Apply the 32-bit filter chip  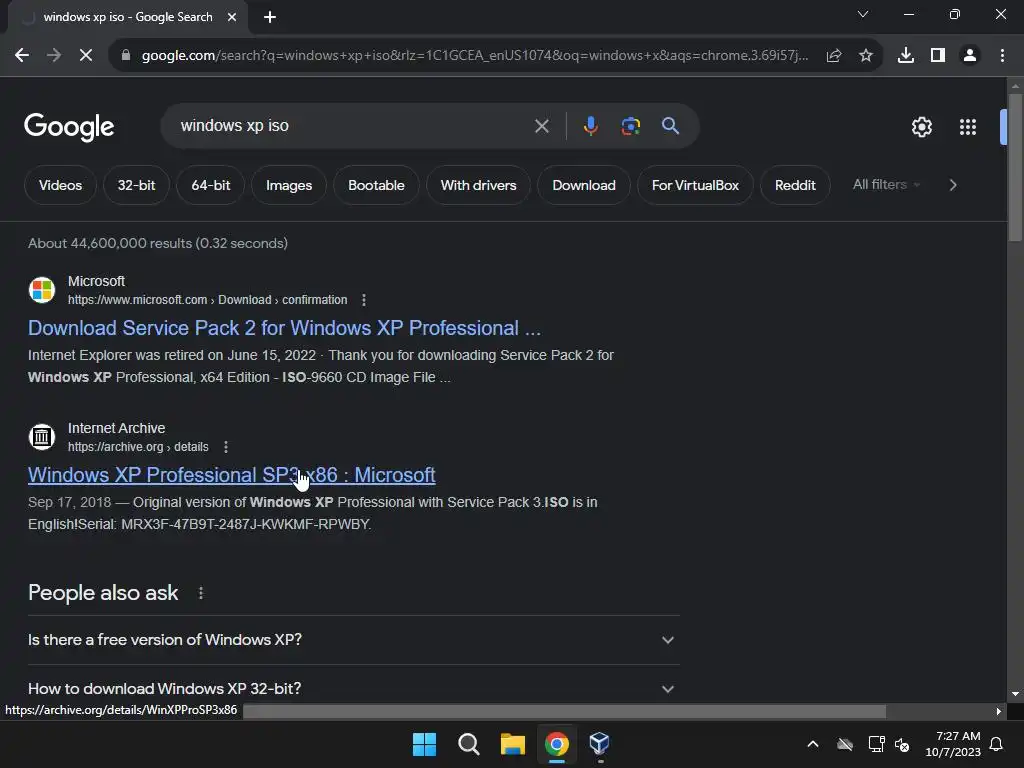136,185
